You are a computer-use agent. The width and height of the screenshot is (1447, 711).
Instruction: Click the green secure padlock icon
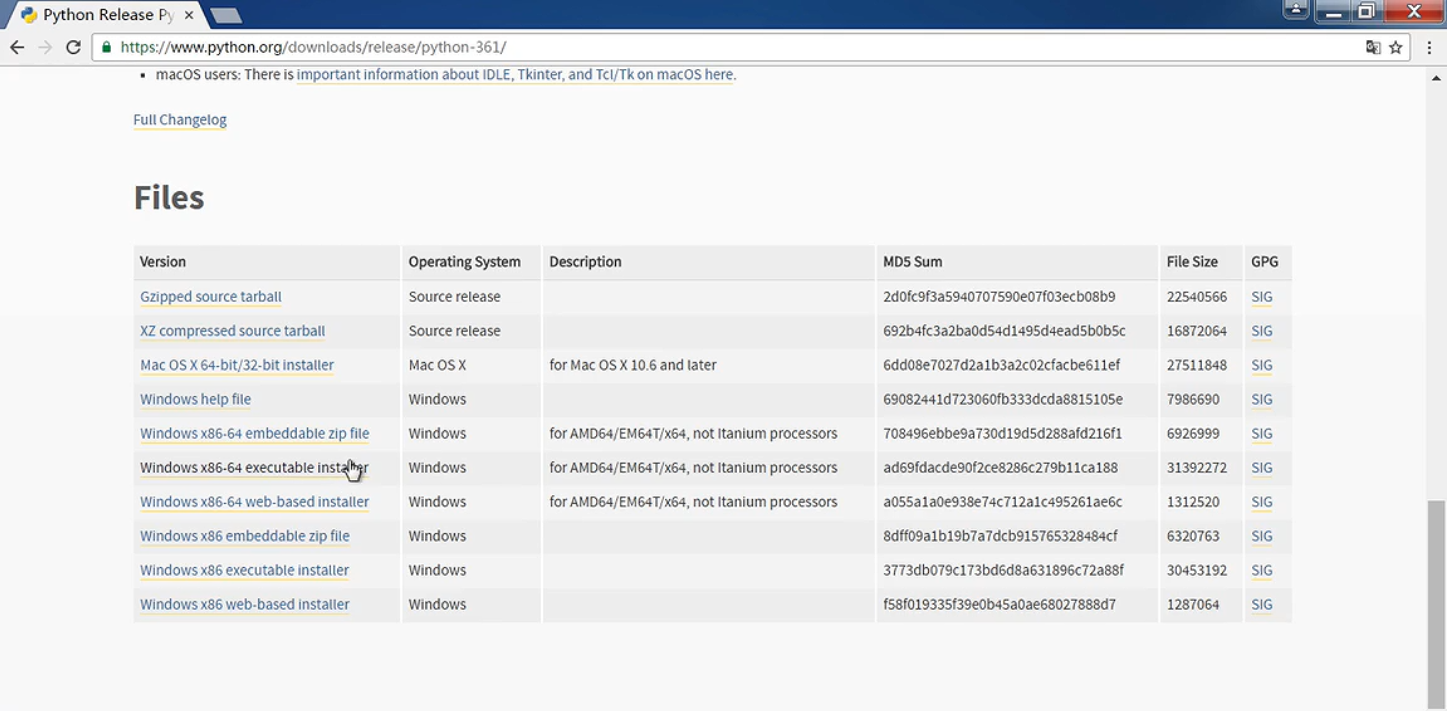coord(106,47)
